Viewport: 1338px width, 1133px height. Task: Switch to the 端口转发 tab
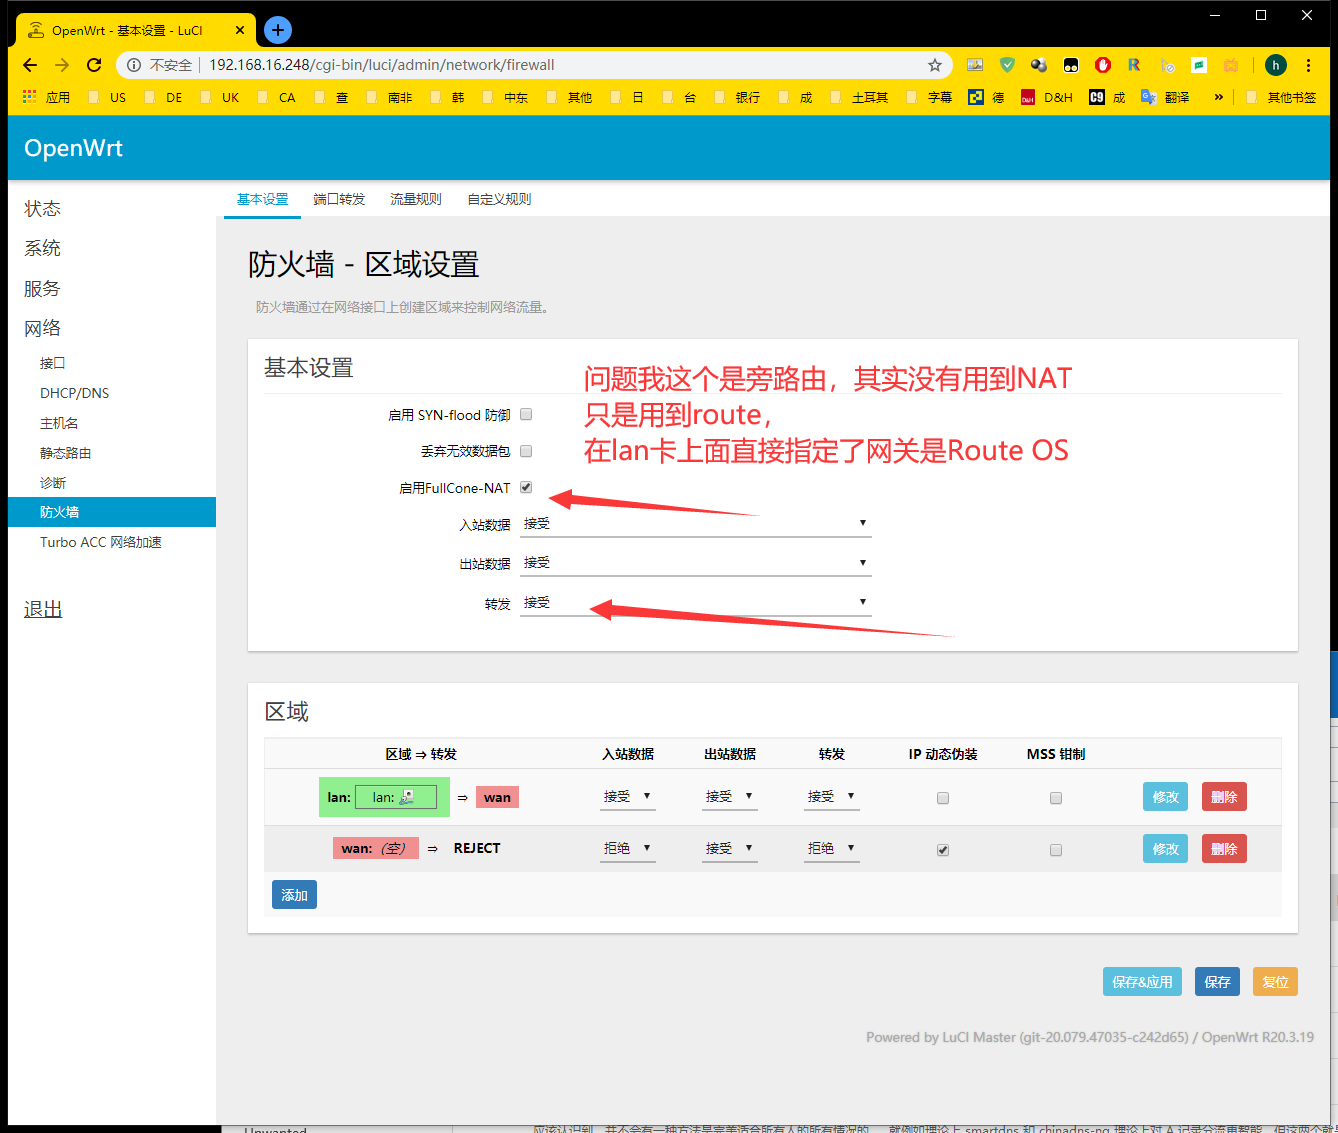(x=339, y=198)
